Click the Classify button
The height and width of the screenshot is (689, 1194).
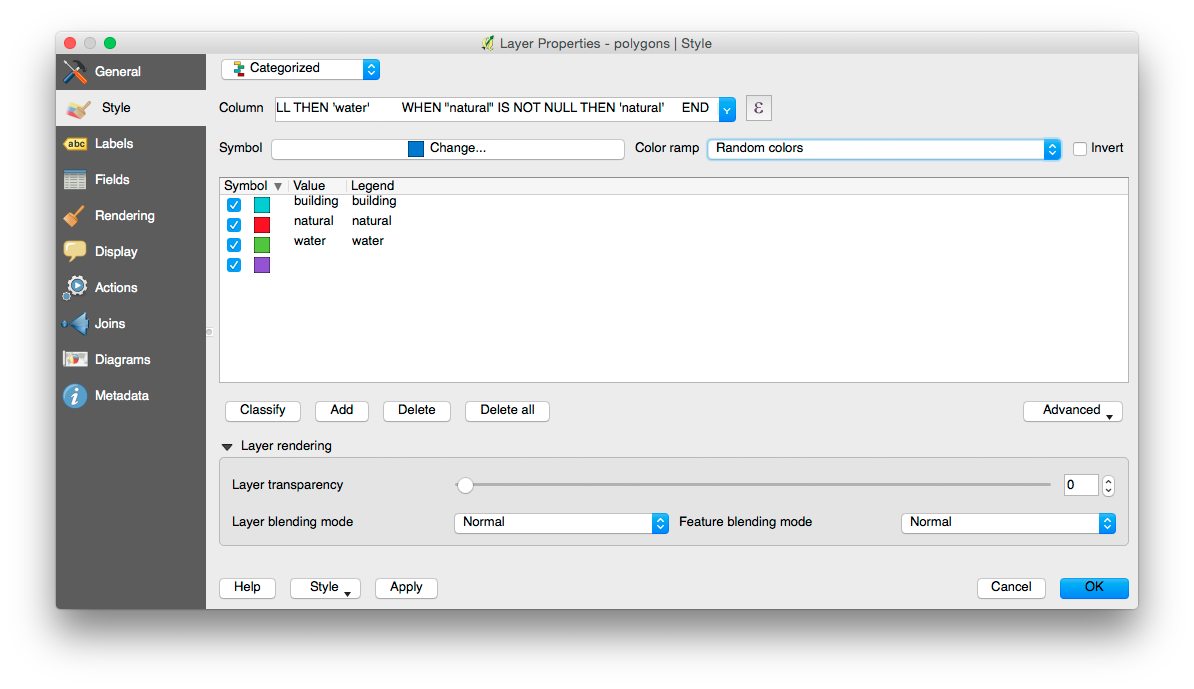point(263,410)
